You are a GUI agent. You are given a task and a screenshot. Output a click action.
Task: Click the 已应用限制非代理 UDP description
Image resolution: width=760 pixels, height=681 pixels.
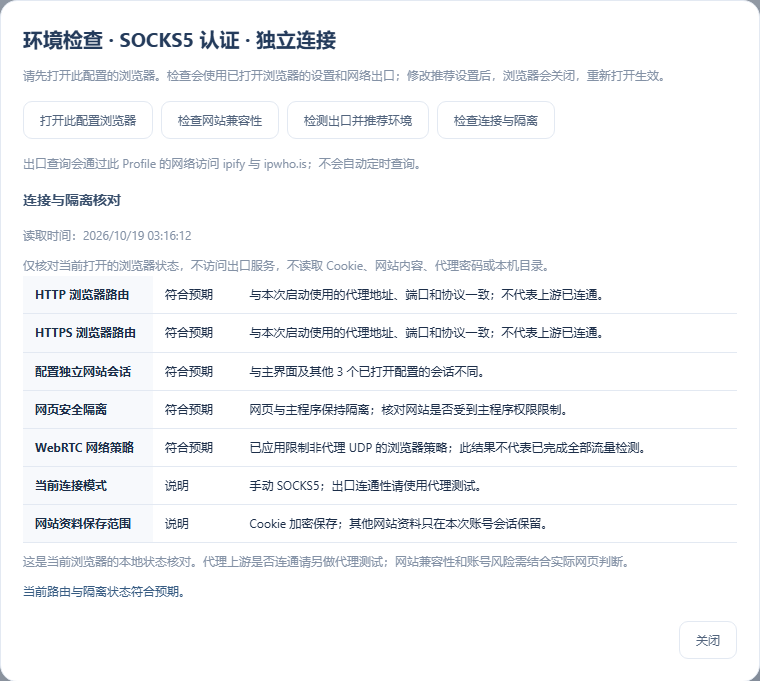pyautogui.click(x=448, y=447)
